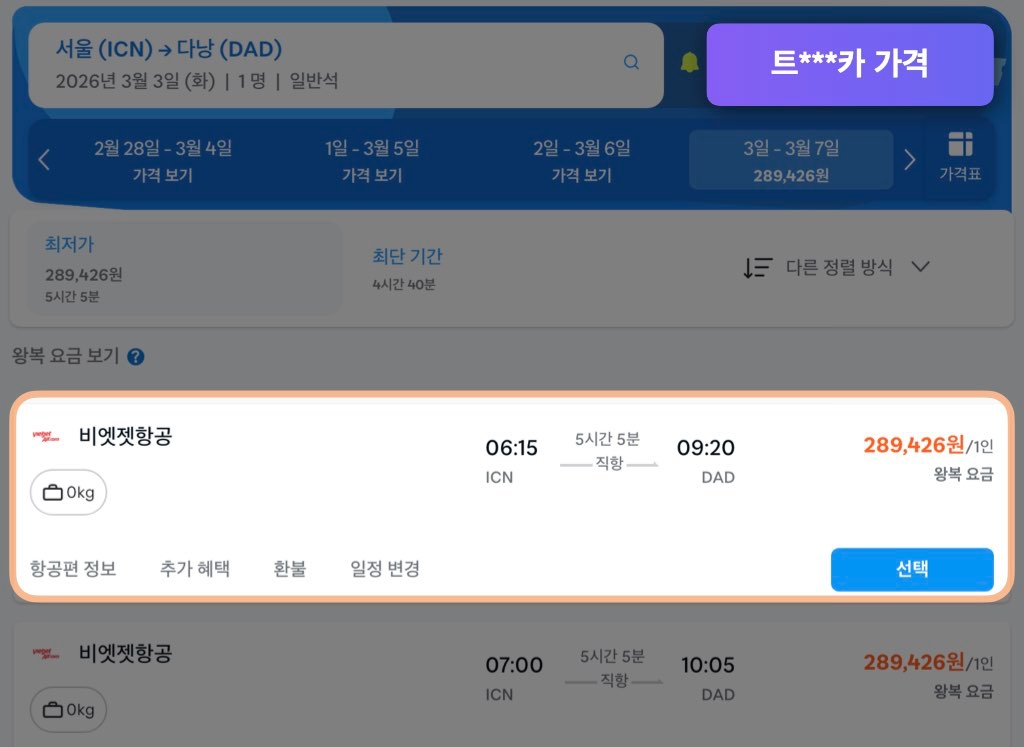Click the sort icon next to 다른 정렬 방식
Image resolution: width=1024 pixels, height=747 pixels.
pyautogui.click(x=758, y=267)
